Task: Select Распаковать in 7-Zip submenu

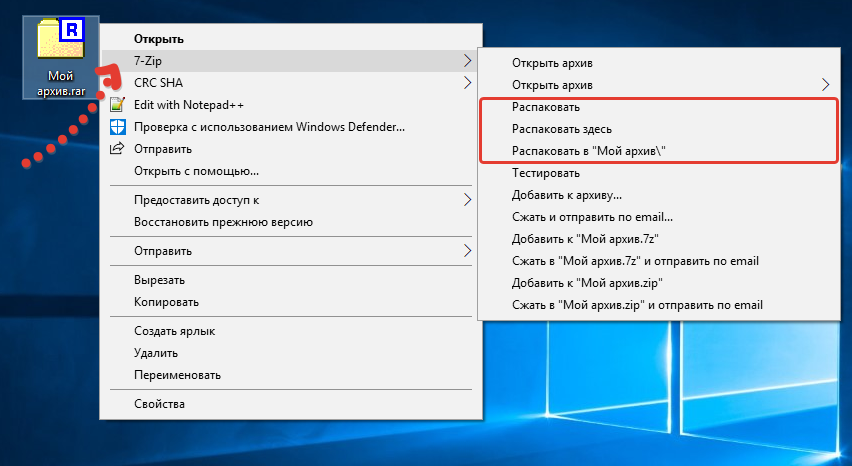Action: tap(659, 107)
